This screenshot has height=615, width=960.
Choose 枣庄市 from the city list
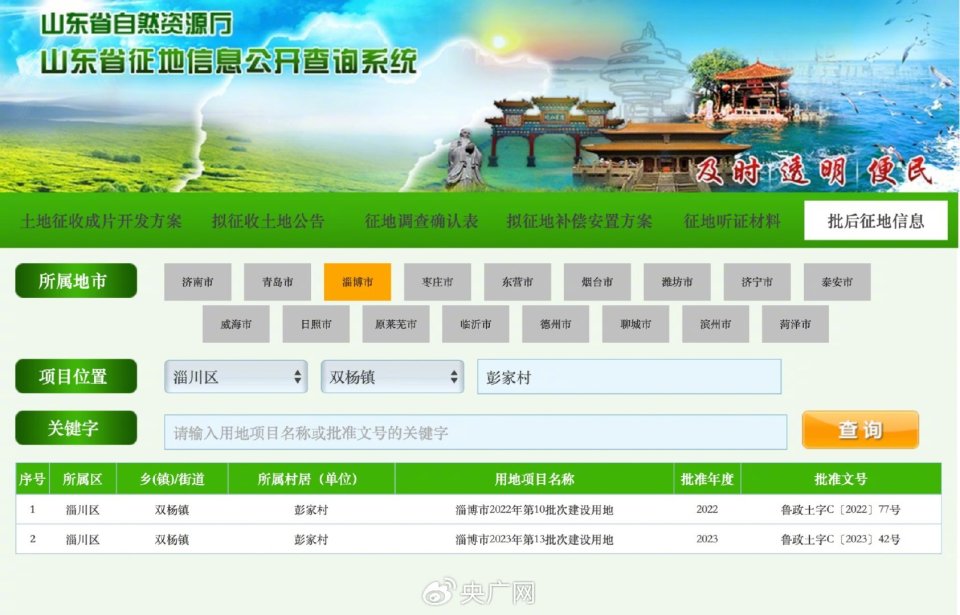pyautogui.click(x=437, y=281)
